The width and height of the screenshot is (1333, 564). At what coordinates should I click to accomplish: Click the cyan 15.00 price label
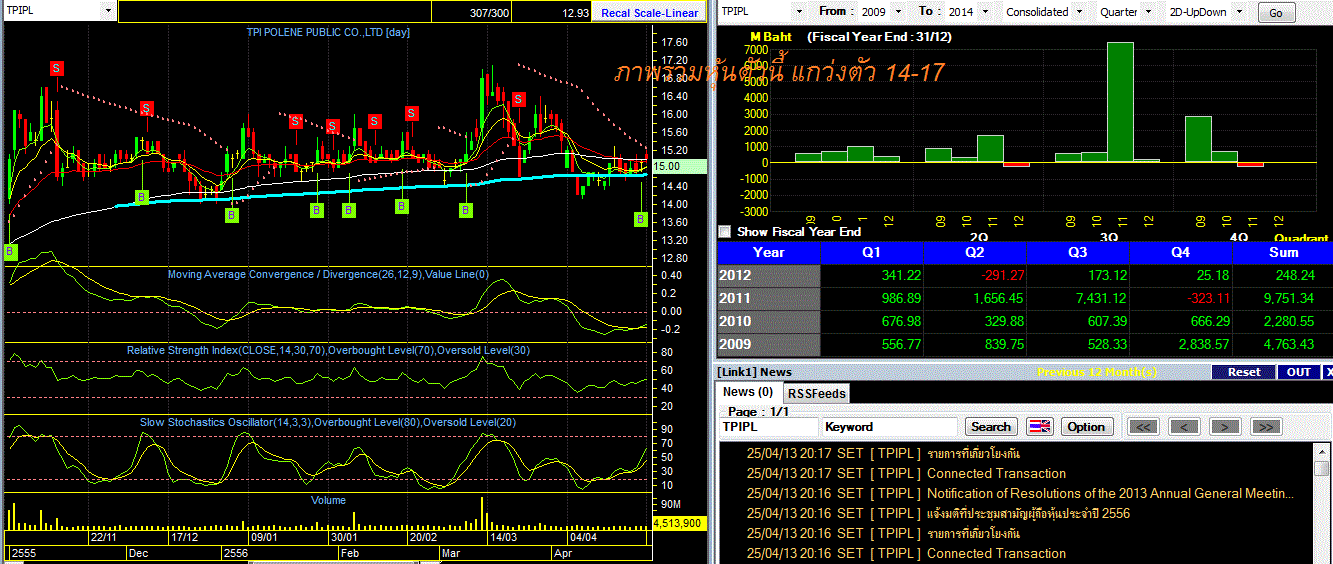[x=679, y=167]
